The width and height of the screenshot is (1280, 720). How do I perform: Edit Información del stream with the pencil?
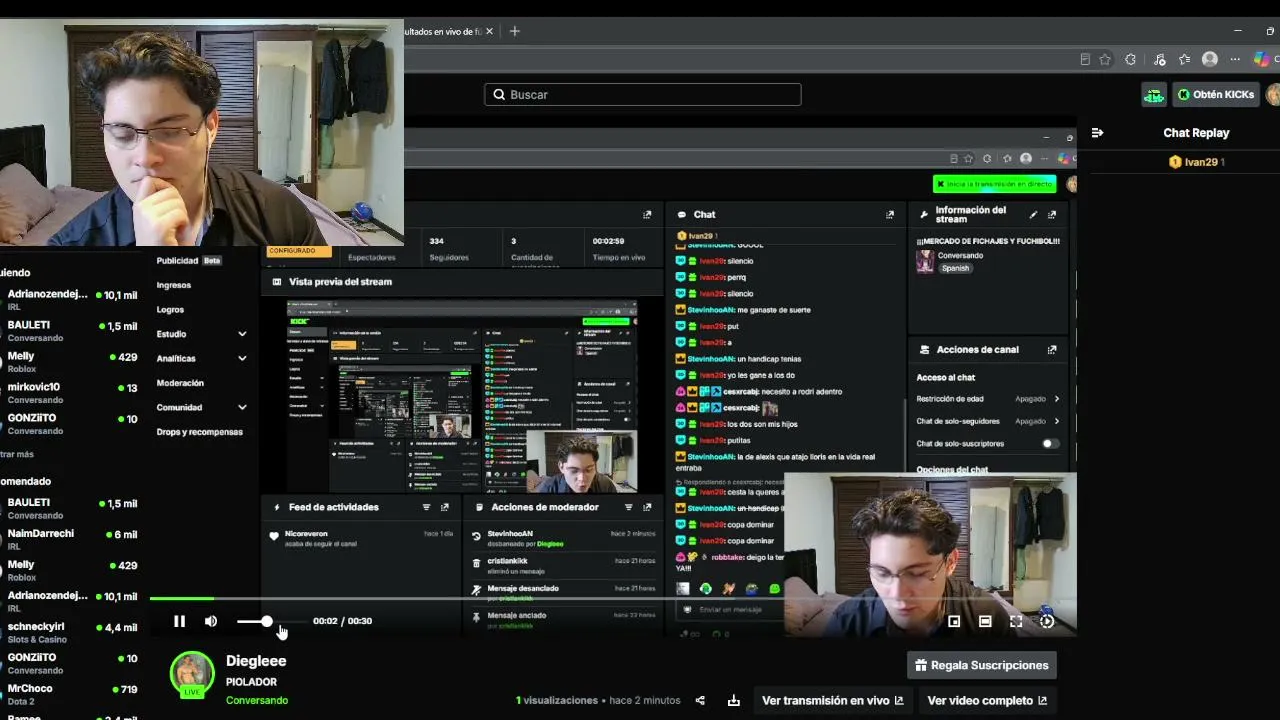[1033, 215]
